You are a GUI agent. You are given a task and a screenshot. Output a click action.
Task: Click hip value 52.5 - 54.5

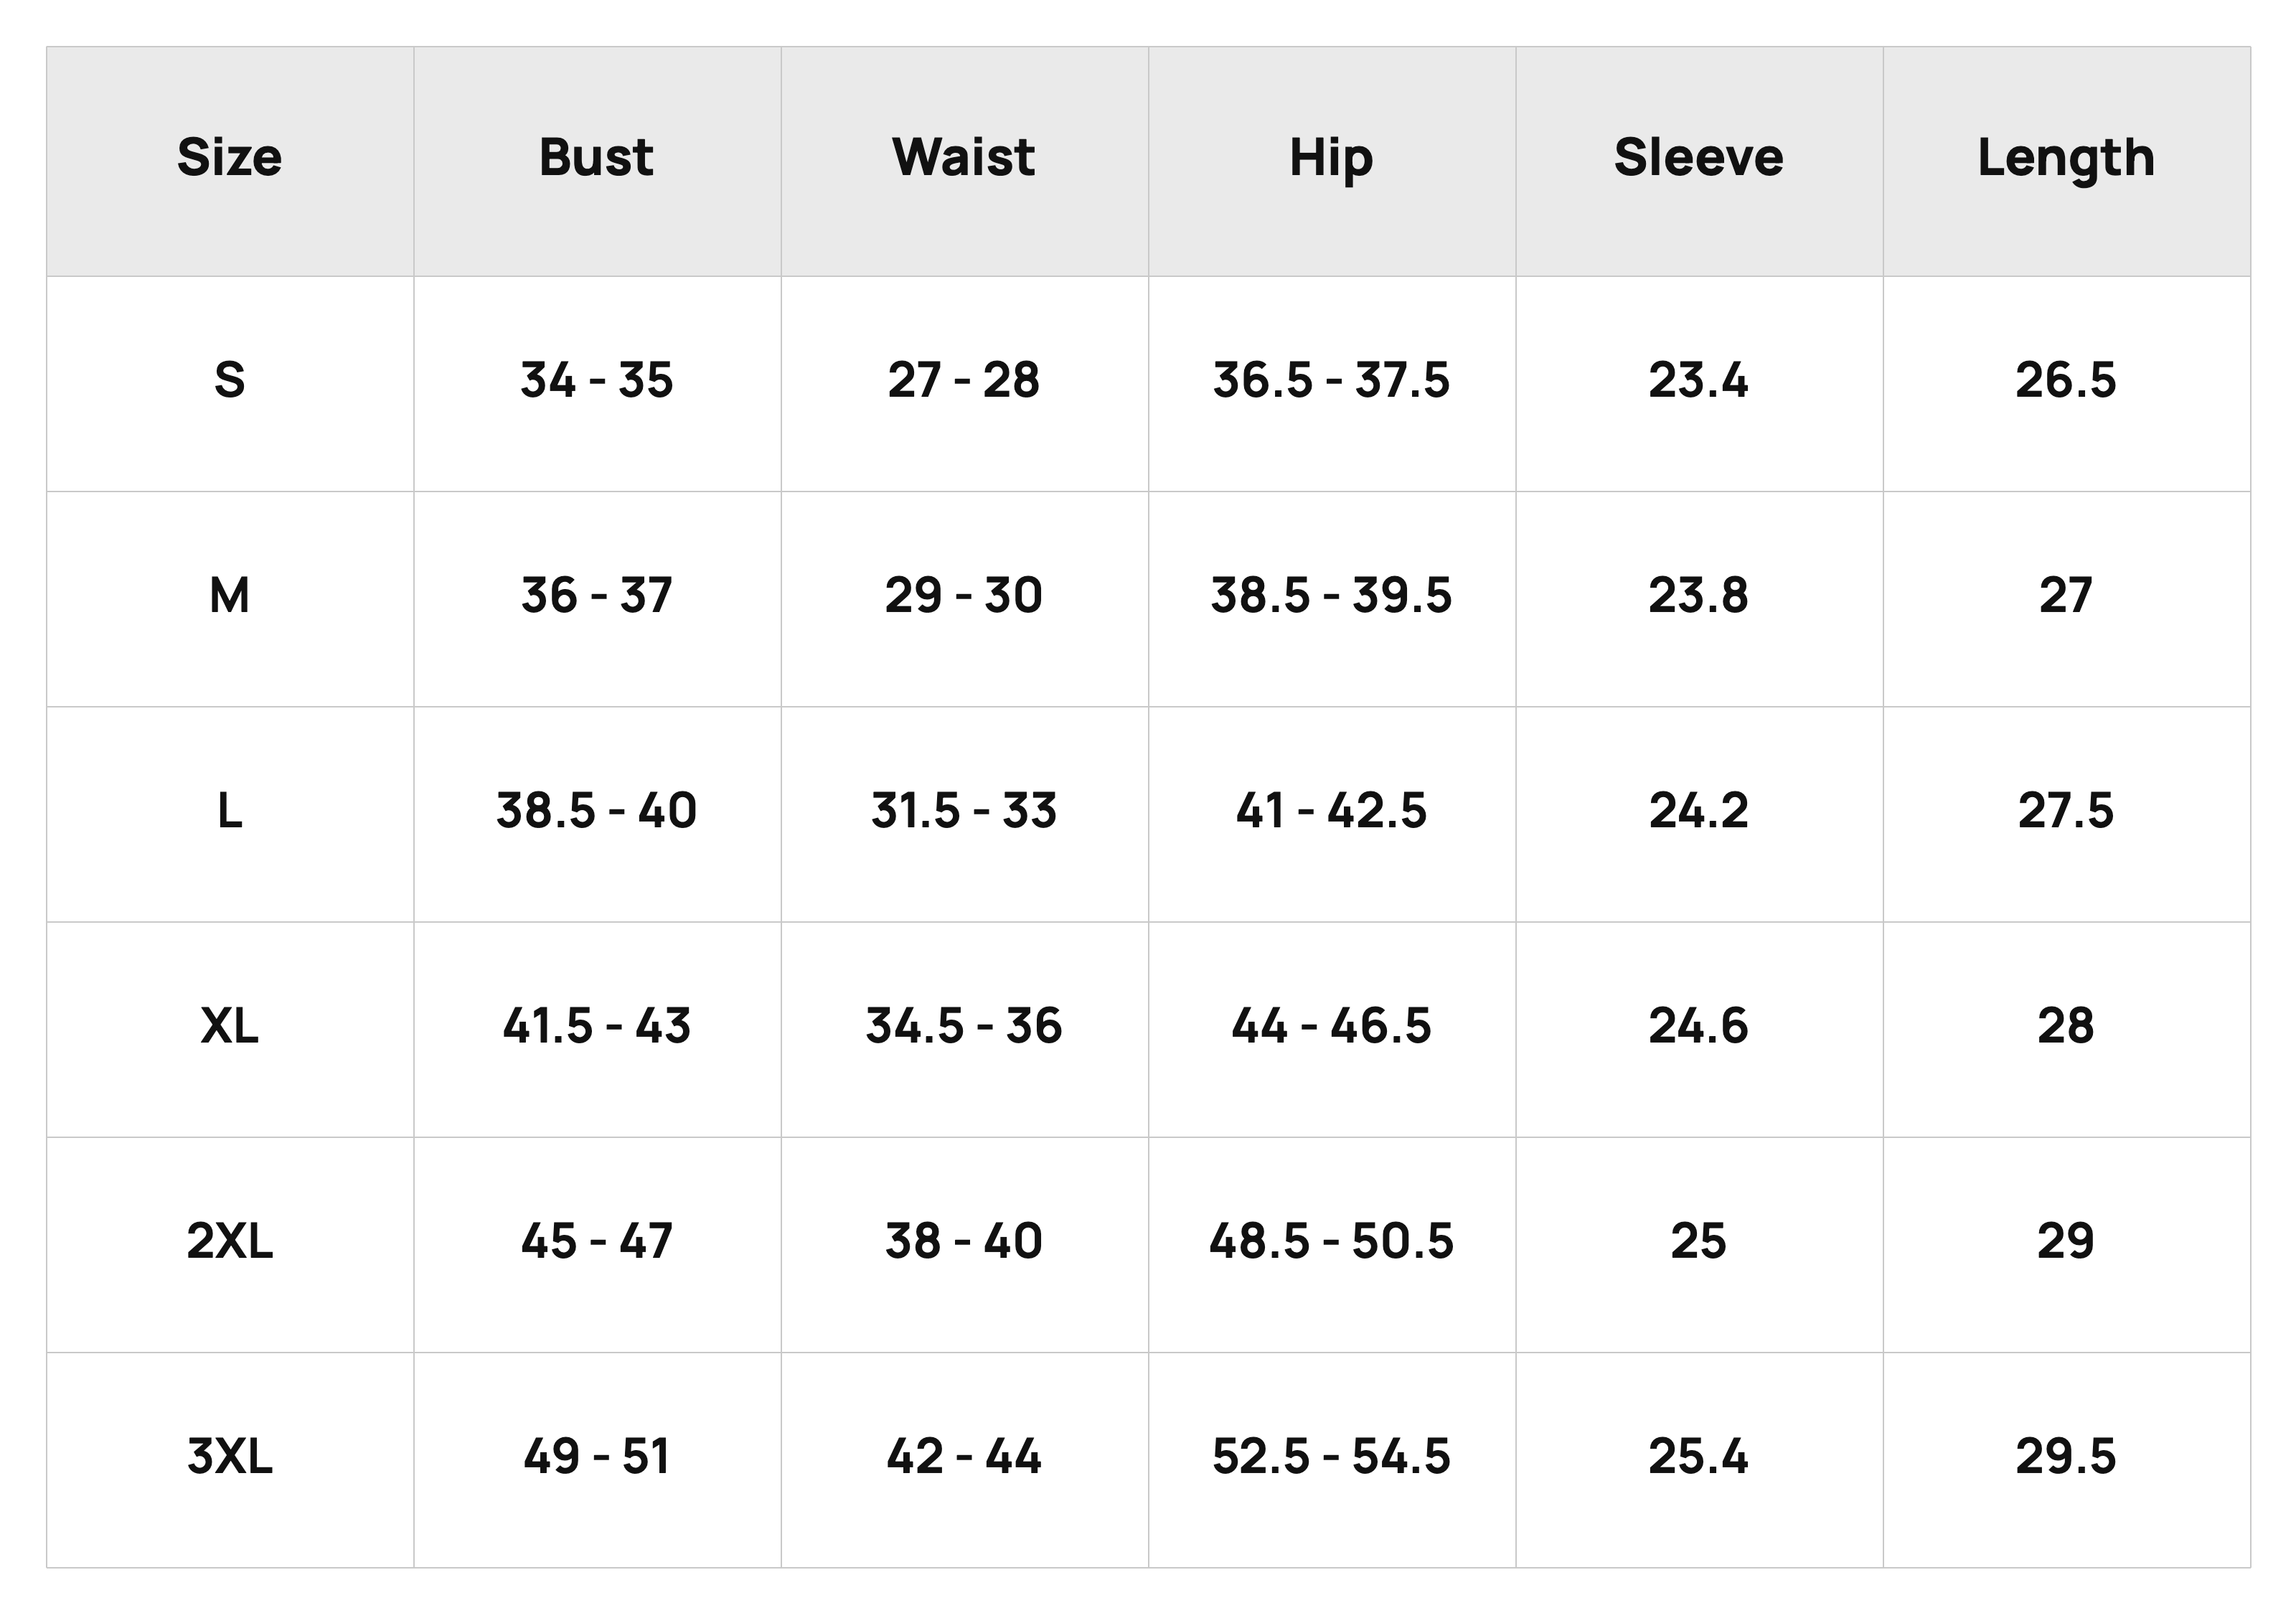coord(1331,1456)
